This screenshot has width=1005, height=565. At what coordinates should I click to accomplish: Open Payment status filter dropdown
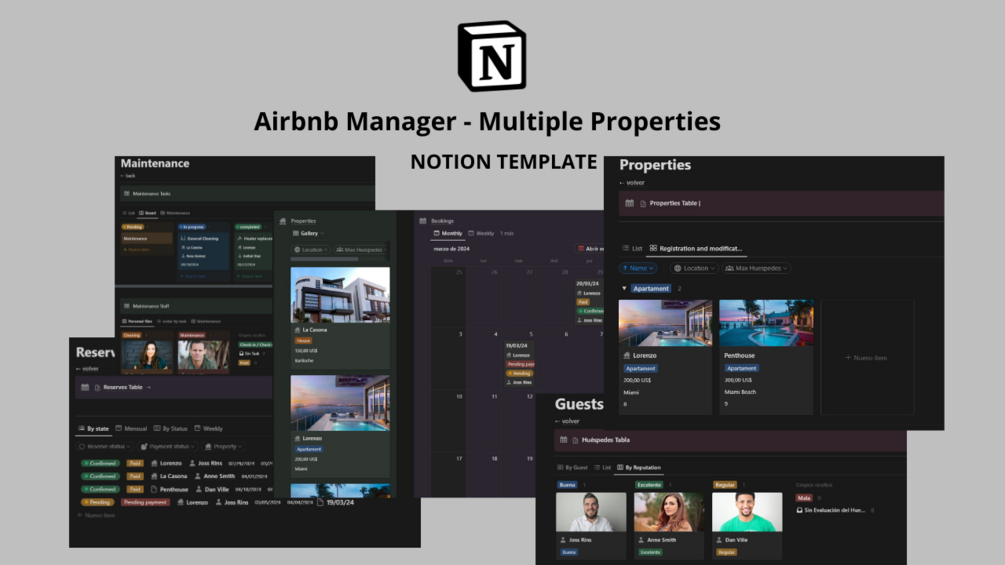(x=169, y=446)
